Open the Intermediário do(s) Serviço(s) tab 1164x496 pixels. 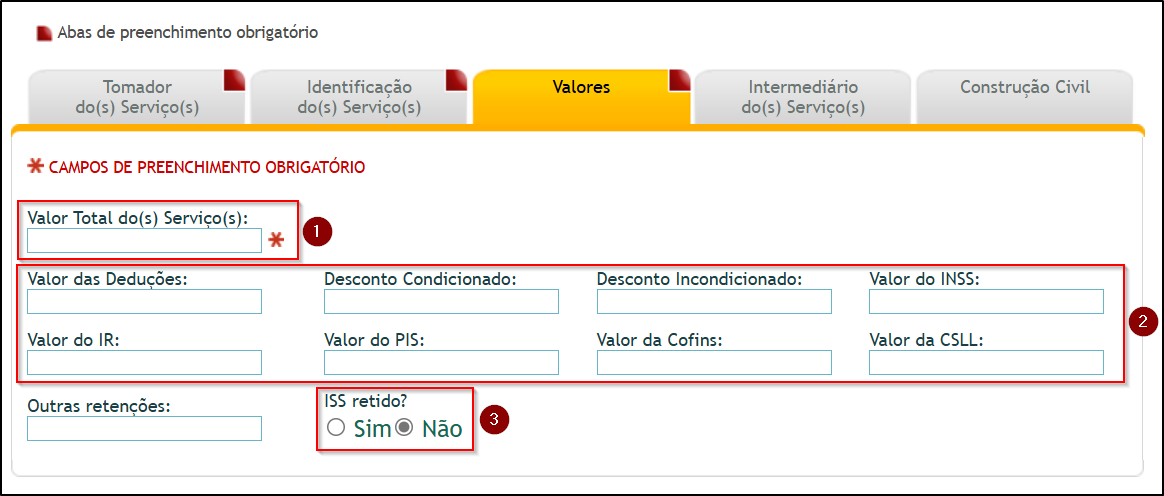tap(803, 97)
